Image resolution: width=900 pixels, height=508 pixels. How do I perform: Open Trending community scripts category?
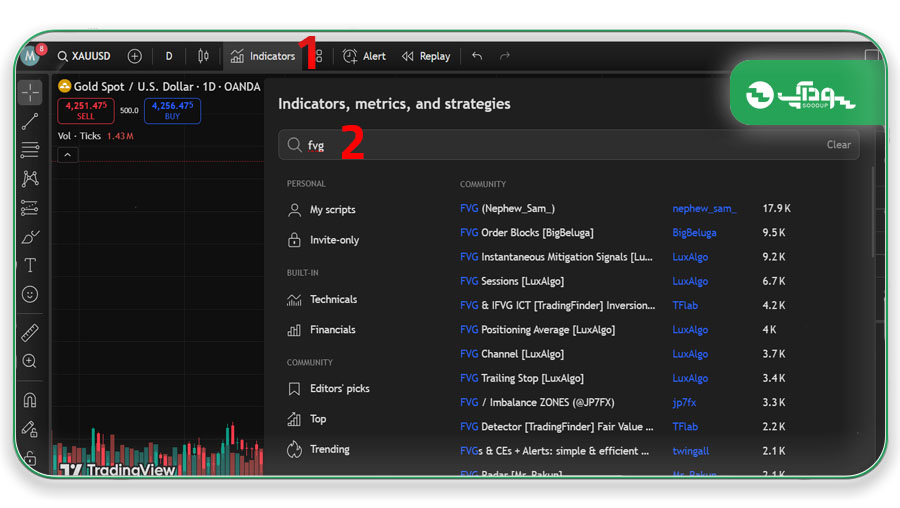[319, 449]
